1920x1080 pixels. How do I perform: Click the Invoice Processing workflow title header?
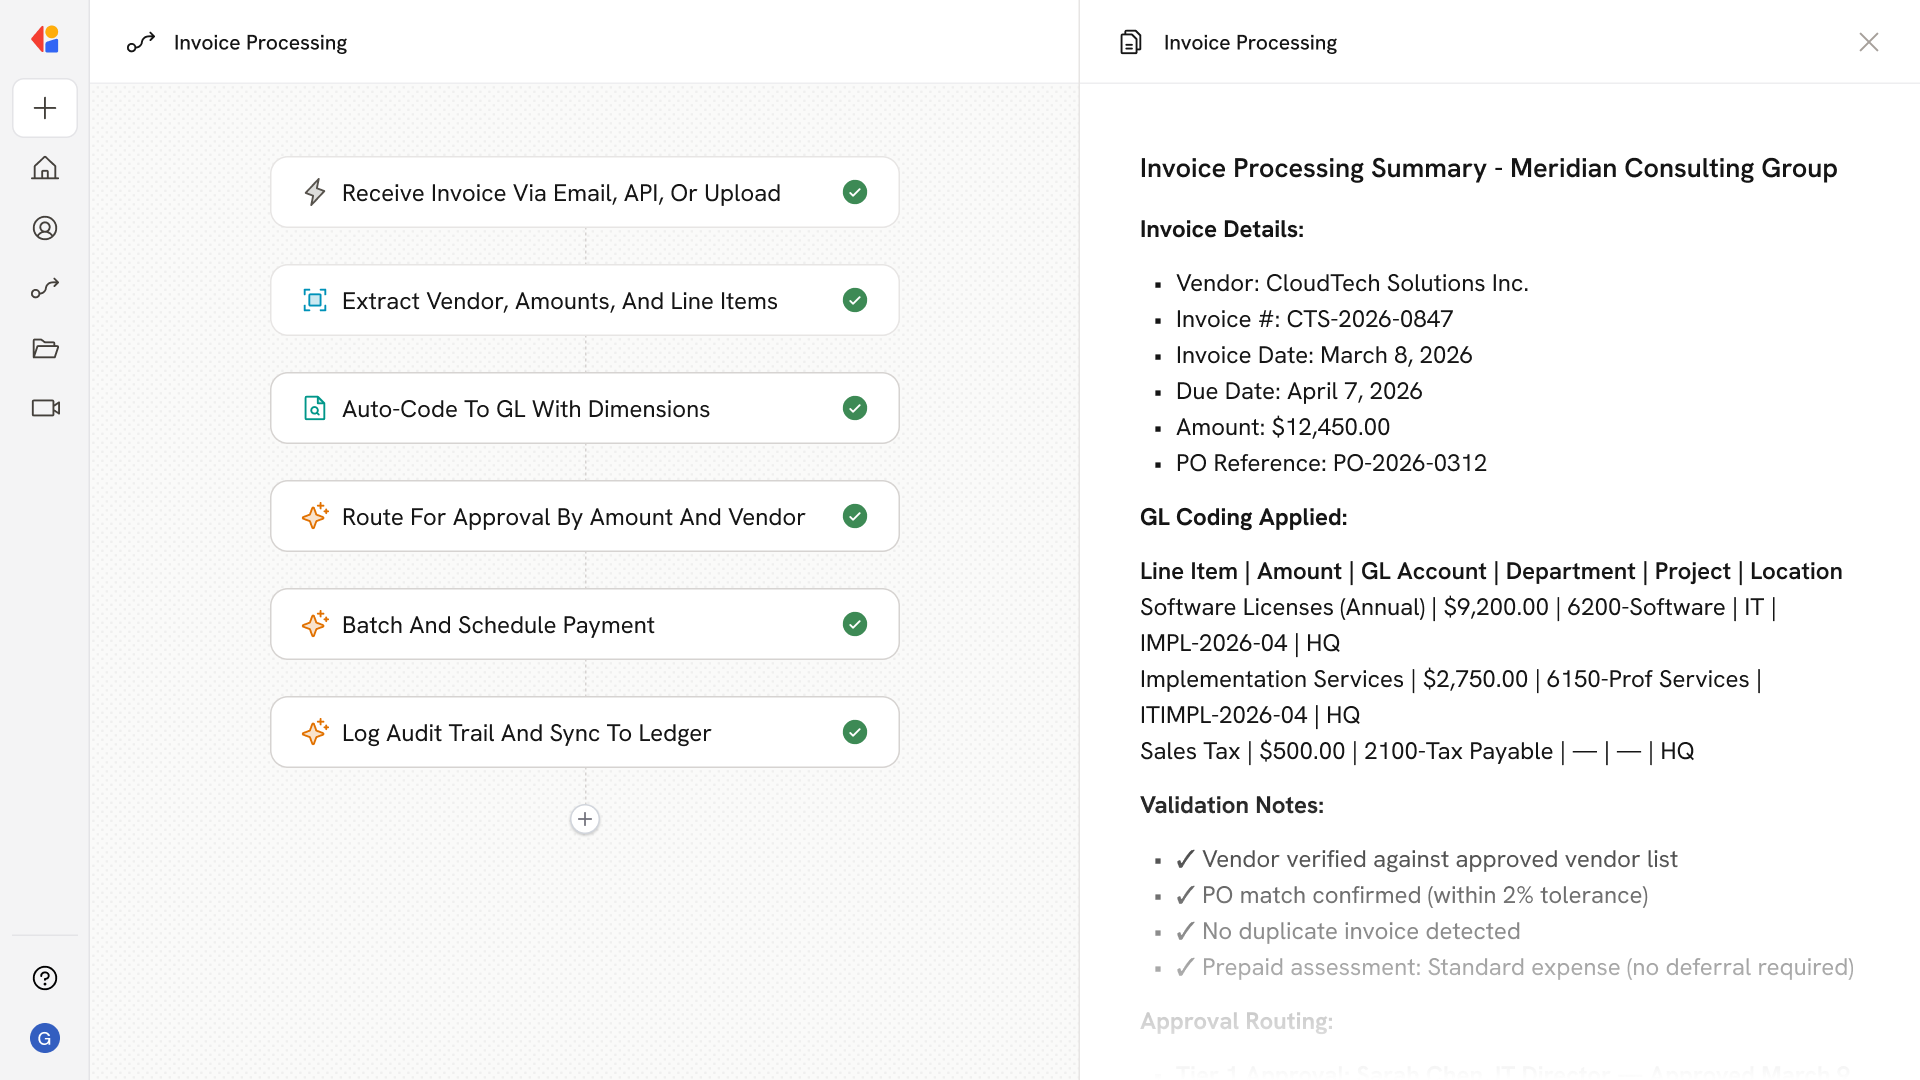[x=260, y=42]
